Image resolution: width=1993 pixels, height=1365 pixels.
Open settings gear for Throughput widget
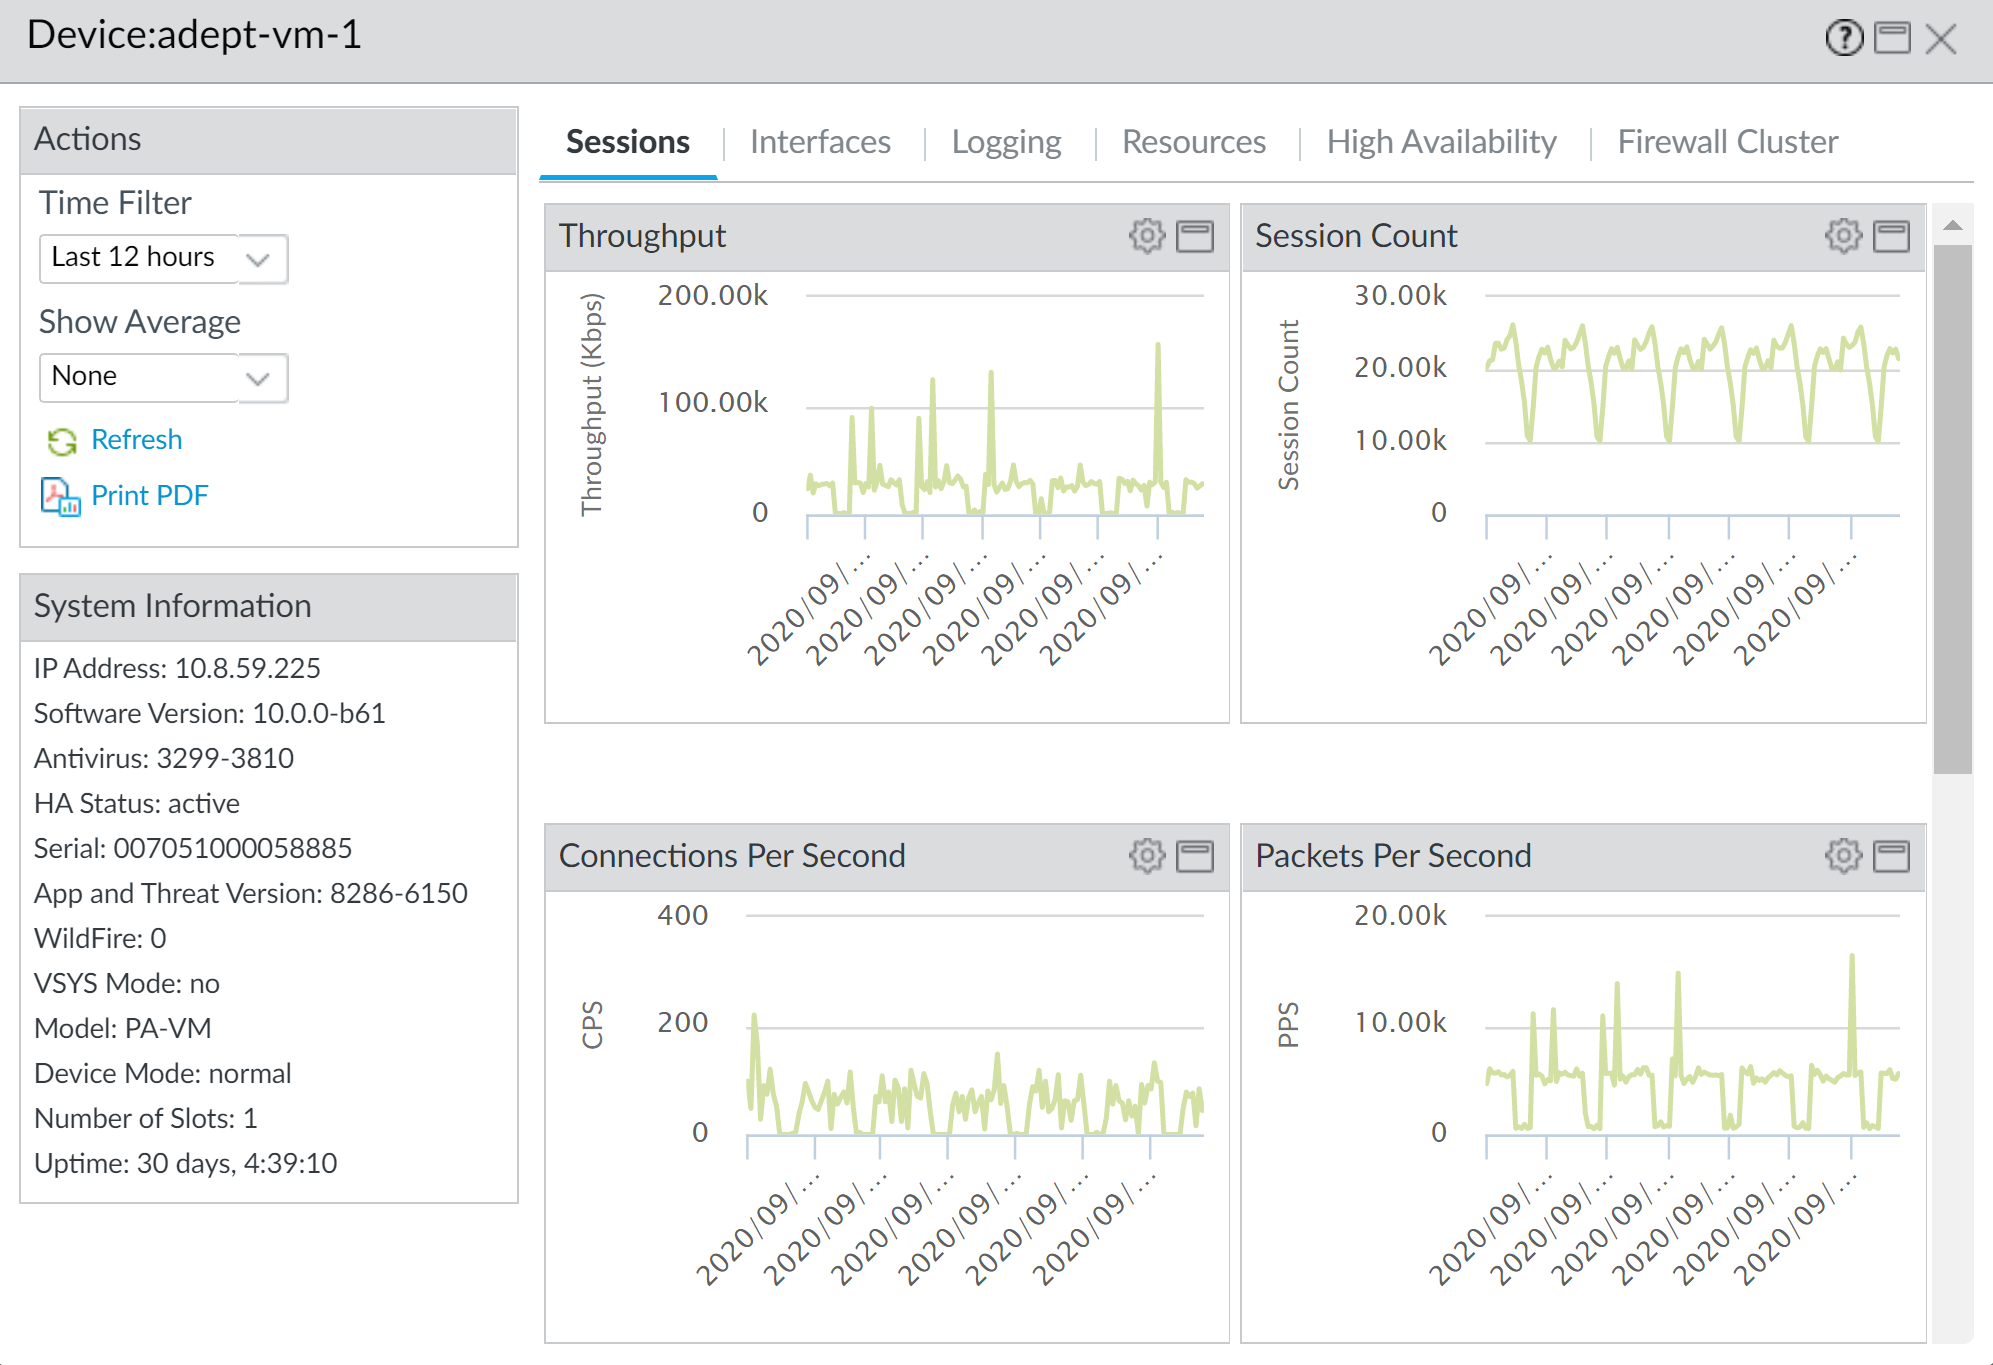pos(1147,236)
